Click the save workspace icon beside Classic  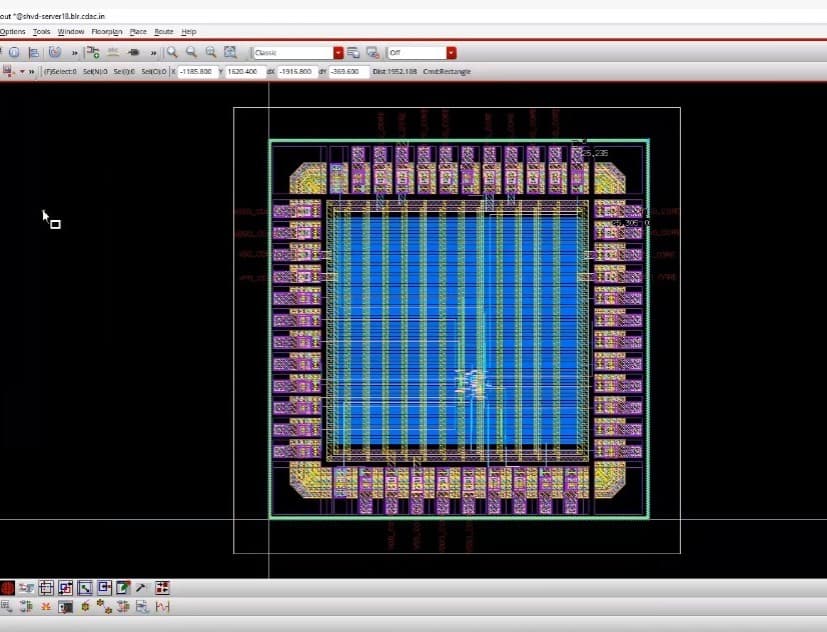coord(354,52)
